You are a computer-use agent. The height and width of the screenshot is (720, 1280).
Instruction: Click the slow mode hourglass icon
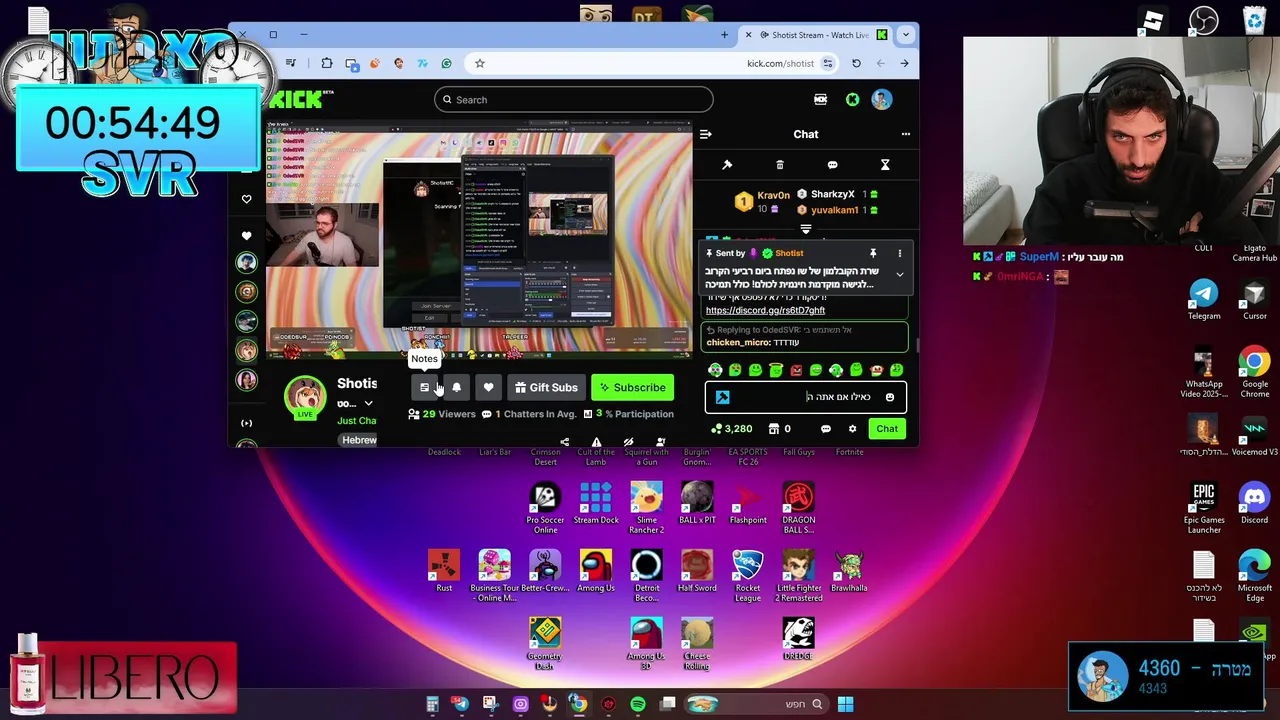point(885,165)
